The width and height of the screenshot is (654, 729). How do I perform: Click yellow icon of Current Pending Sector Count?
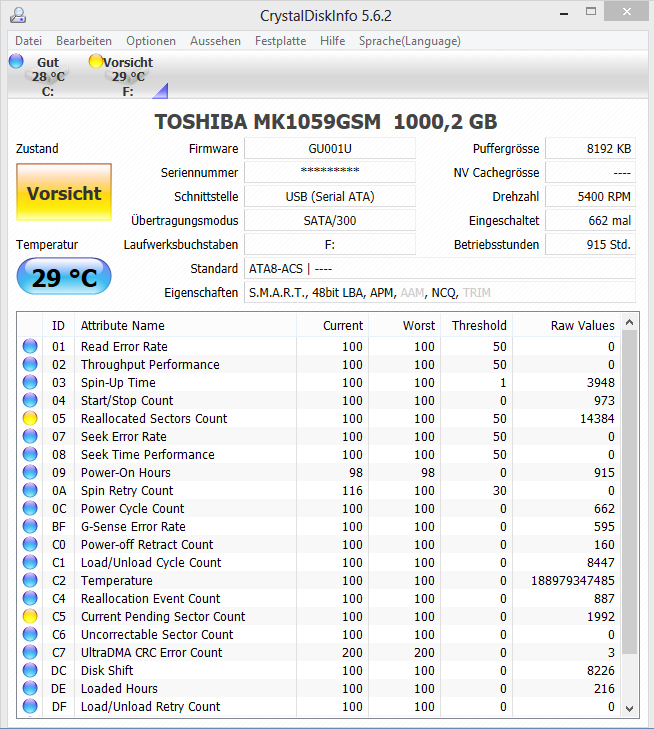[x=30, y=616]
